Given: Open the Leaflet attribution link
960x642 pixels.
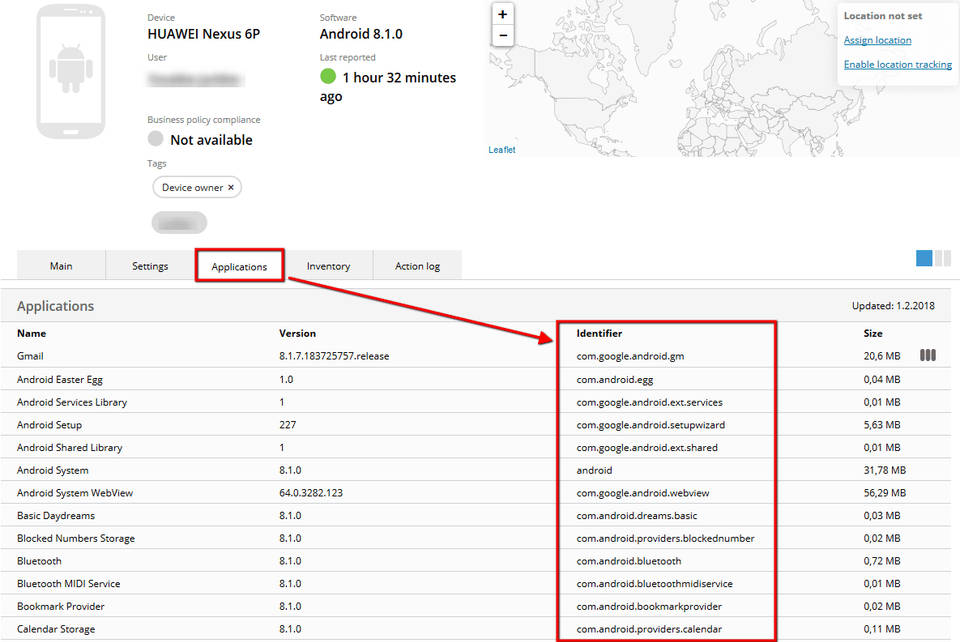Looking at the screenshot, I should tap(502, 150).
